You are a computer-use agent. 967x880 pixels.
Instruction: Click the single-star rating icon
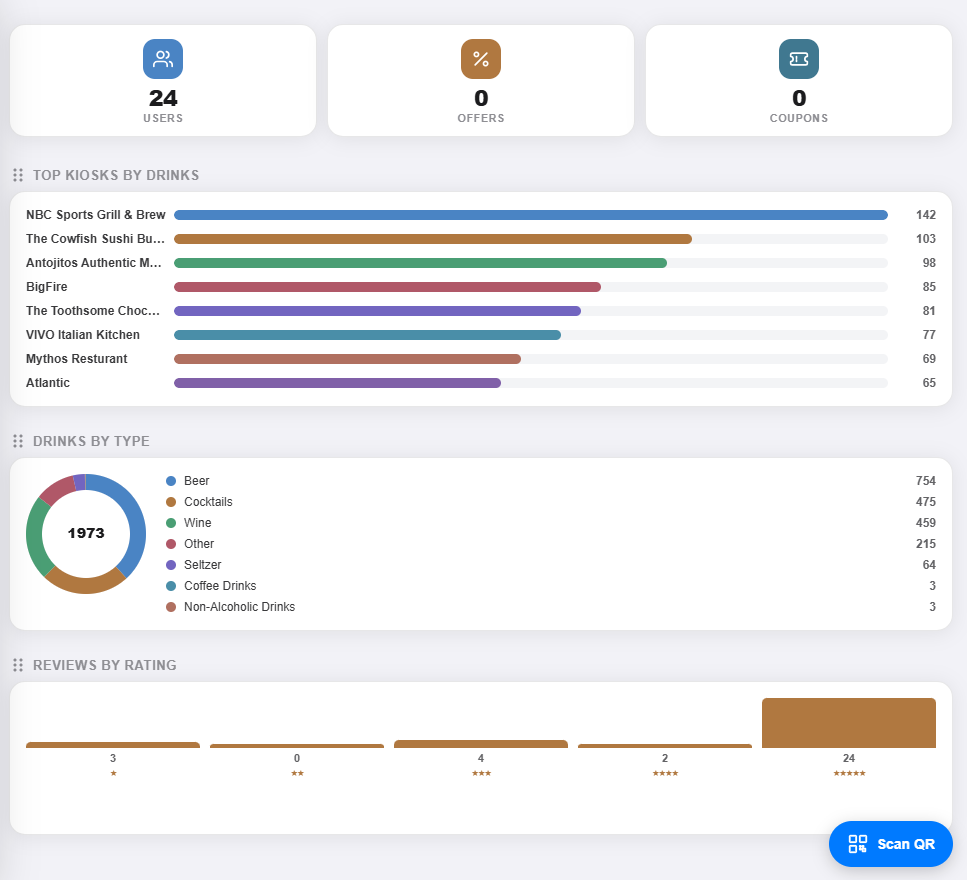(x=113, y=773)
